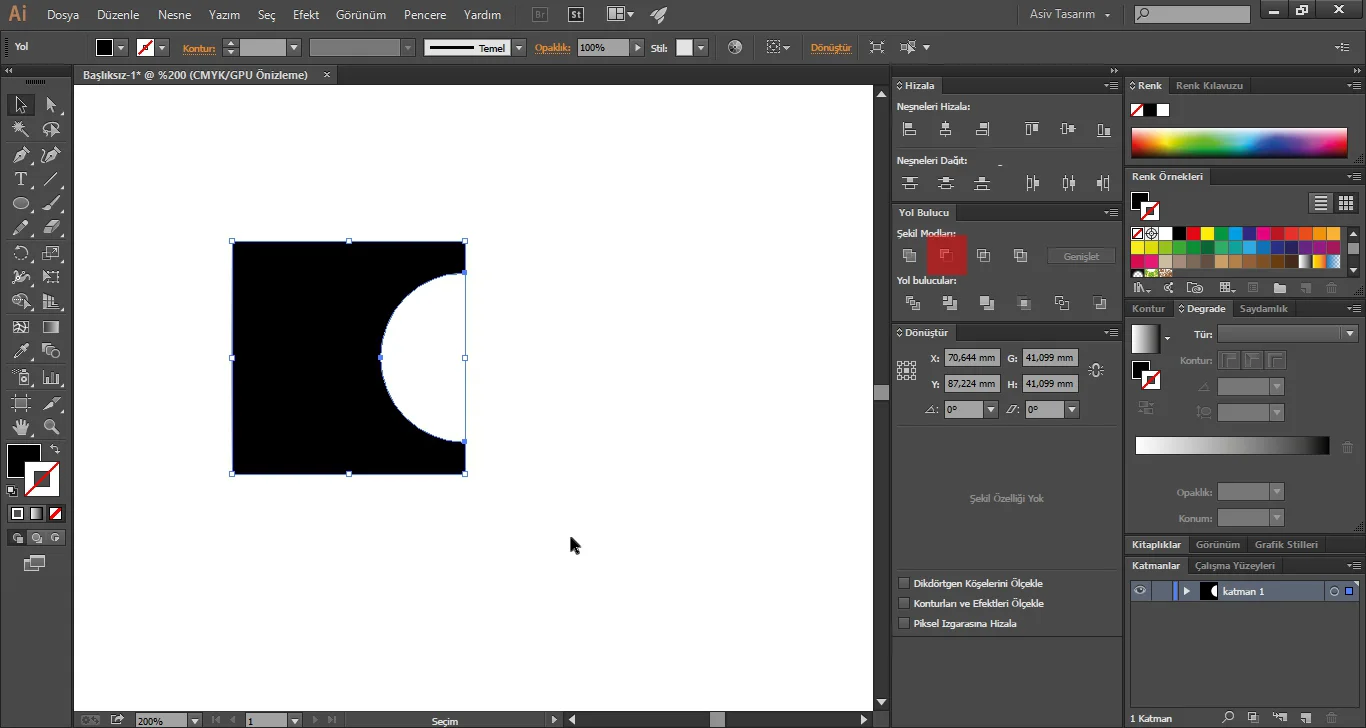Open Çalışma Yüzeyleri tab
The height and width of the screenshot is (728, 1366).
1234,565
